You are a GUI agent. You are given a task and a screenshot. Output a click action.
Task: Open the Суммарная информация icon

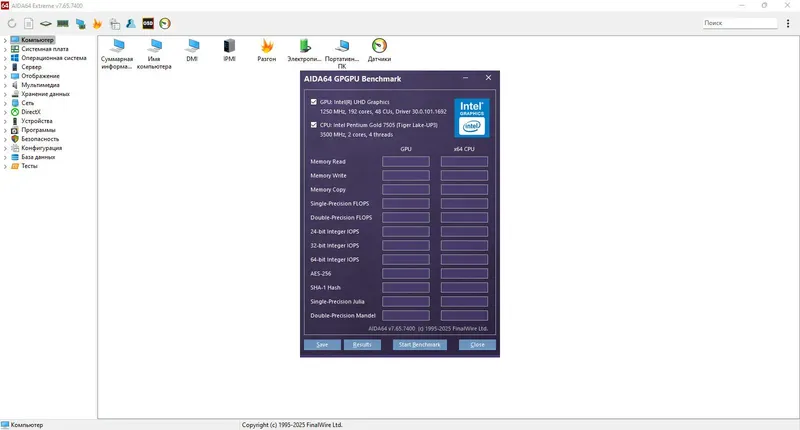pos(117,54)
